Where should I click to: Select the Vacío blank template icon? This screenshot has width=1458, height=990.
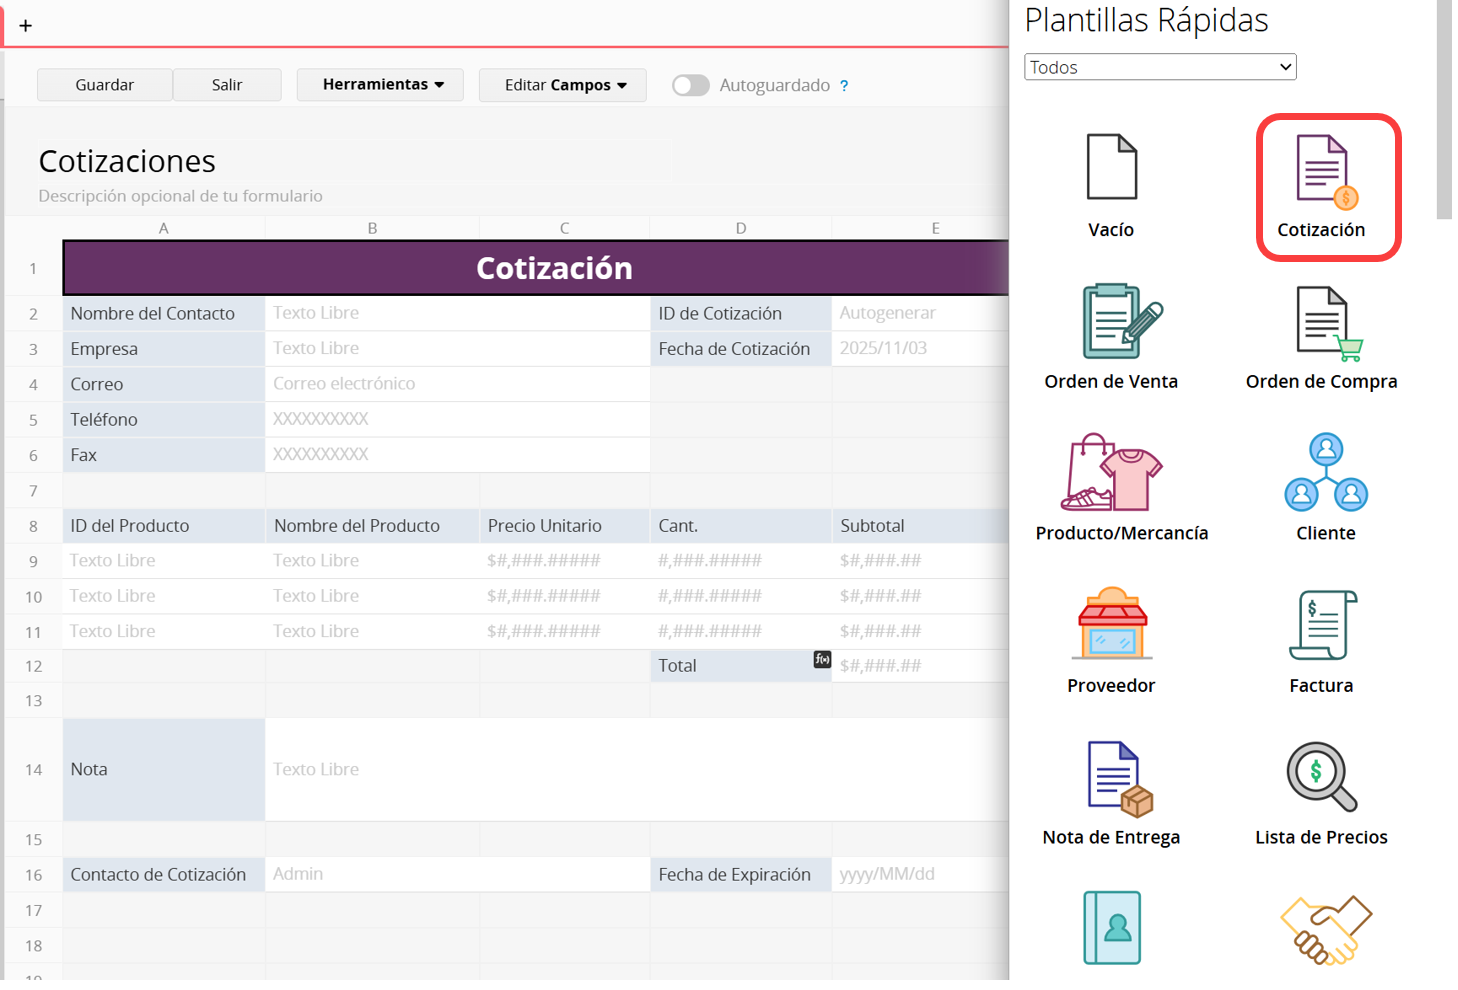click(1111, 168)
